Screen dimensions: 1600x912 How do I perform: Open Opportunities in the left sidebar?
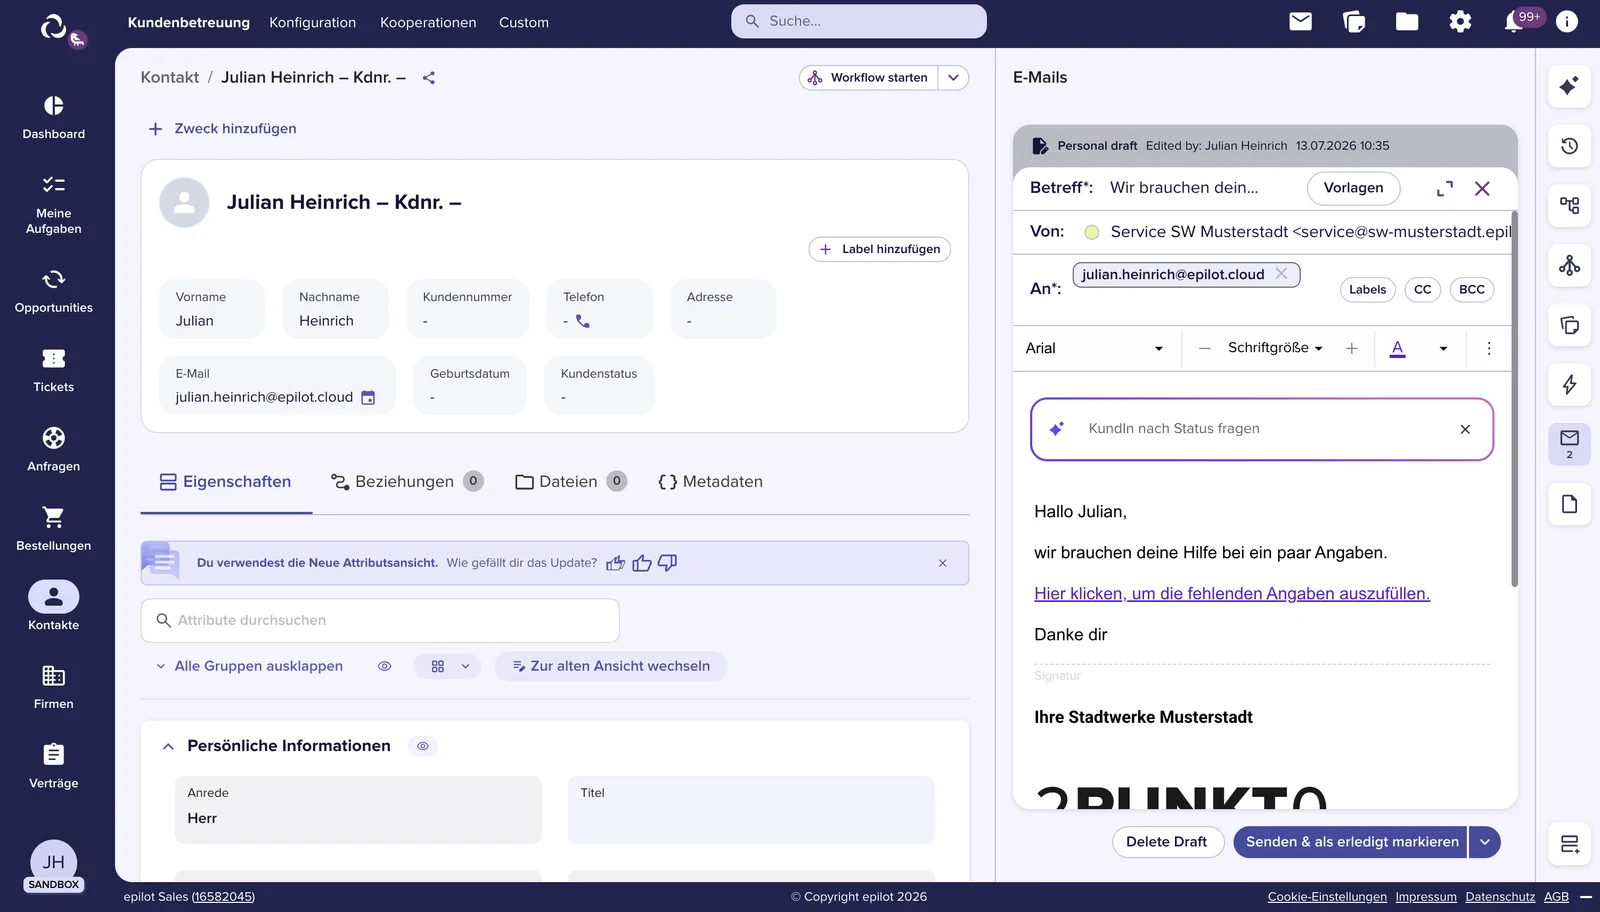54,291
